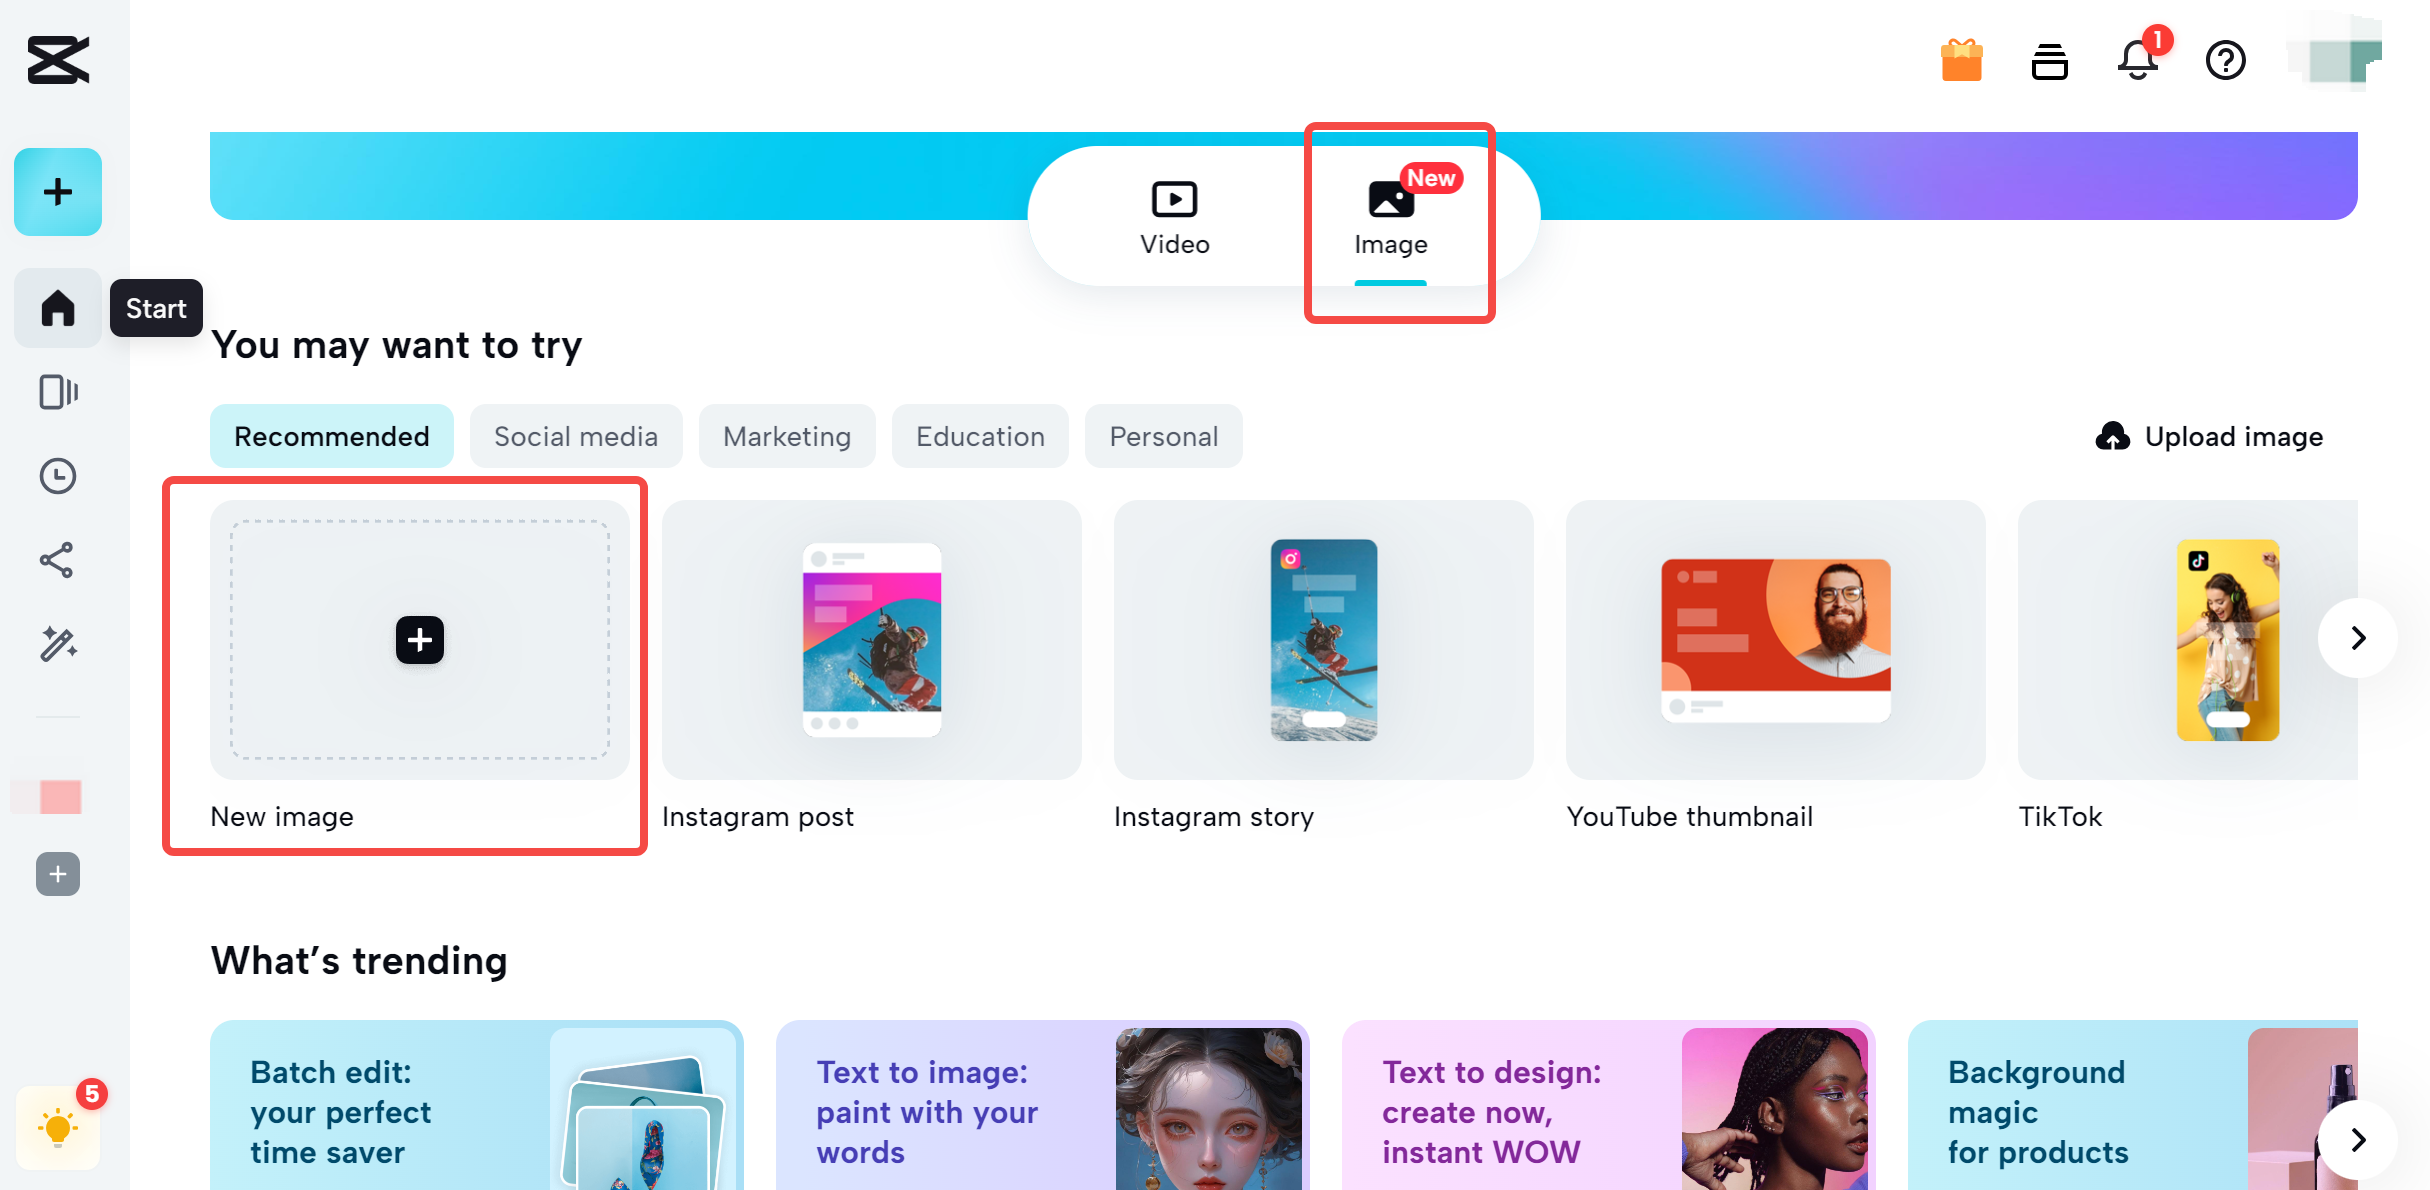
Task: Show more trending items with arrow
Action: point(2358,1140)
